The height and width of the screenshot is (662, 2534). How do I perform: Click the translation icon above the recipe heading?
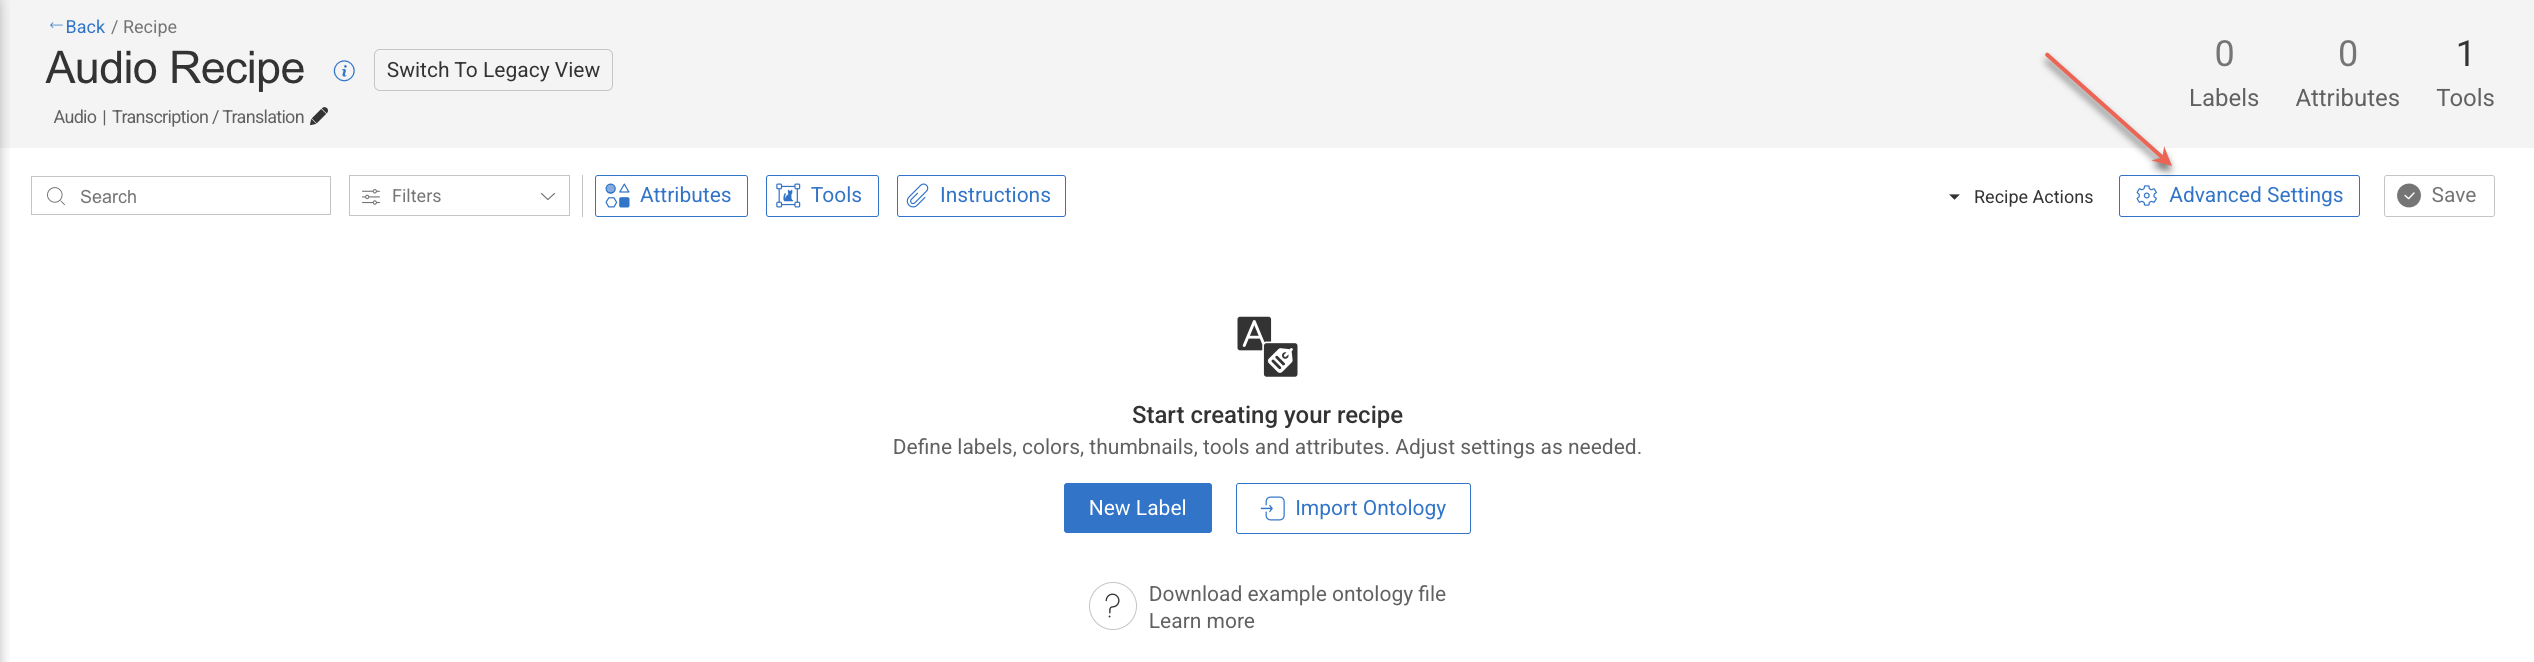pyautogui.click(x=1267, y=346)
